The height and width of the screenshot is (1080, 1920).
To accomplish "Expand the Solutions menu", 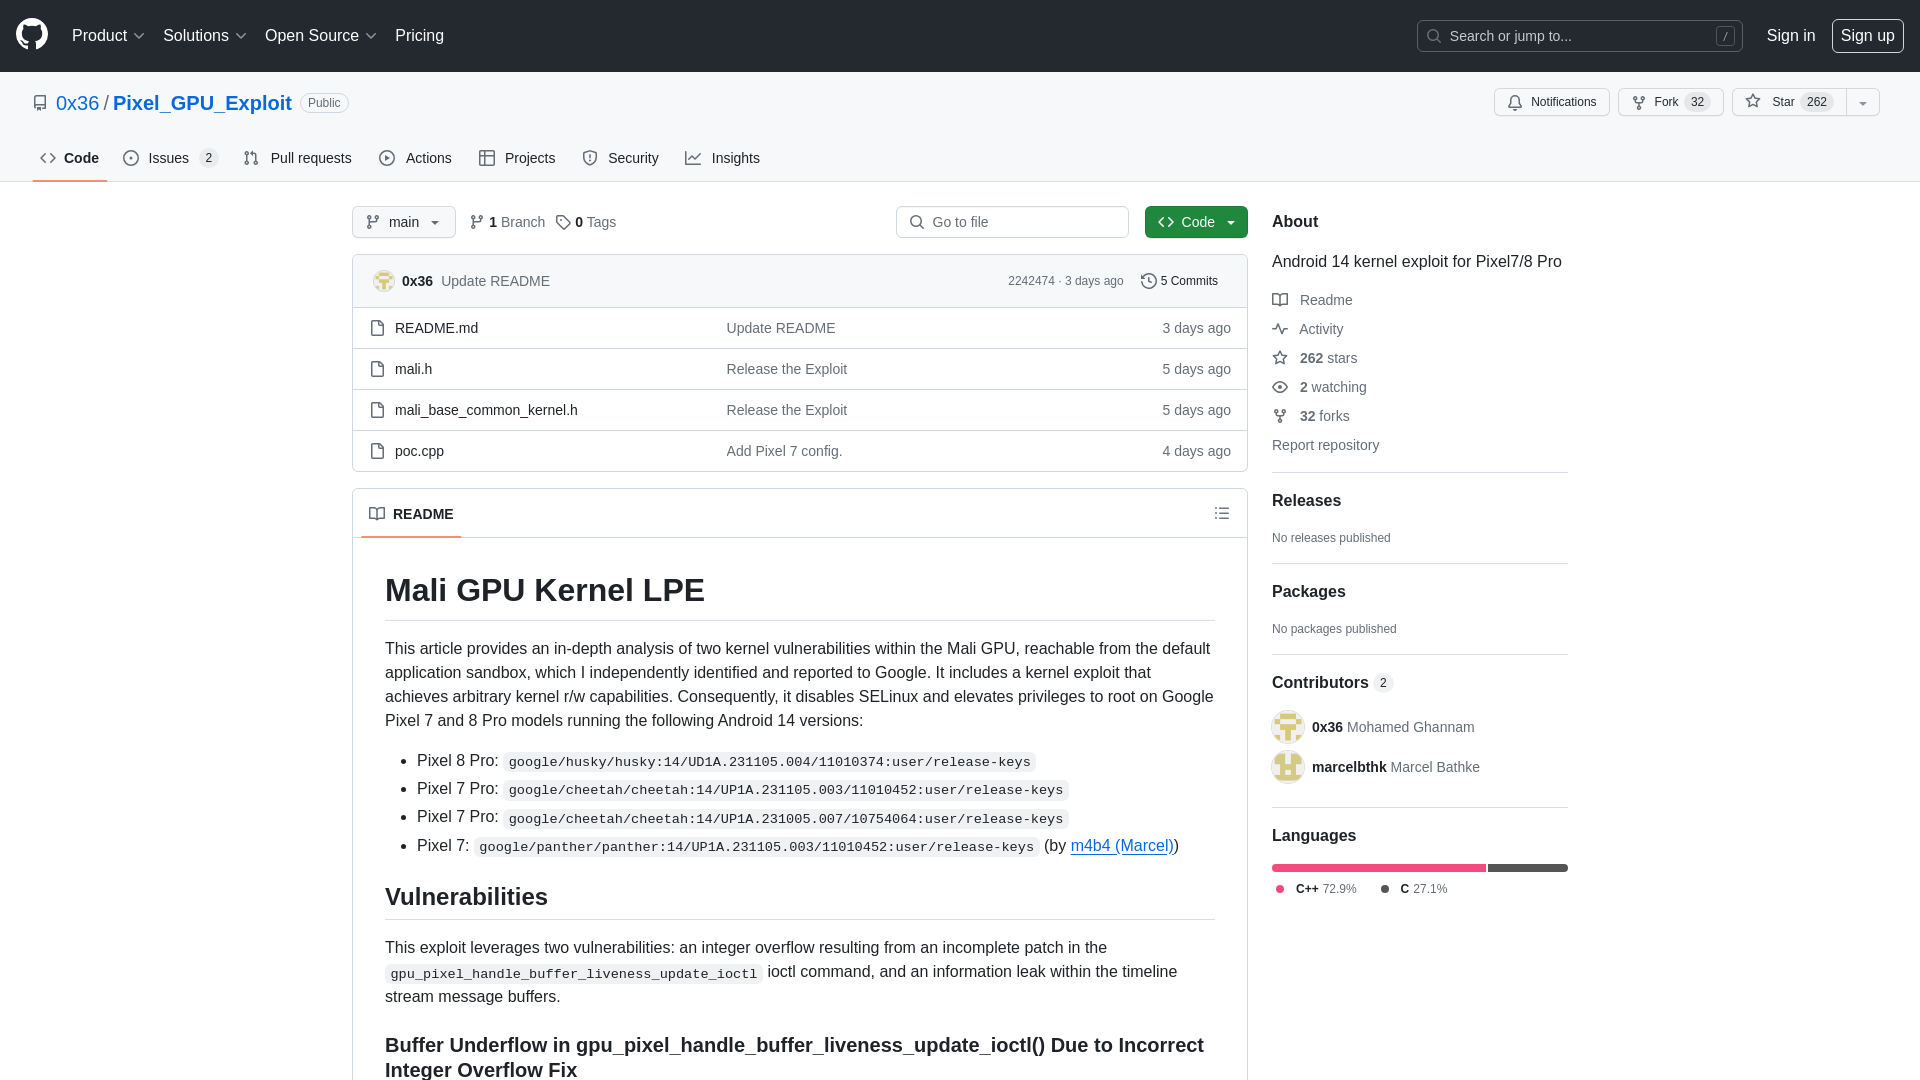I will coord(204,36).
